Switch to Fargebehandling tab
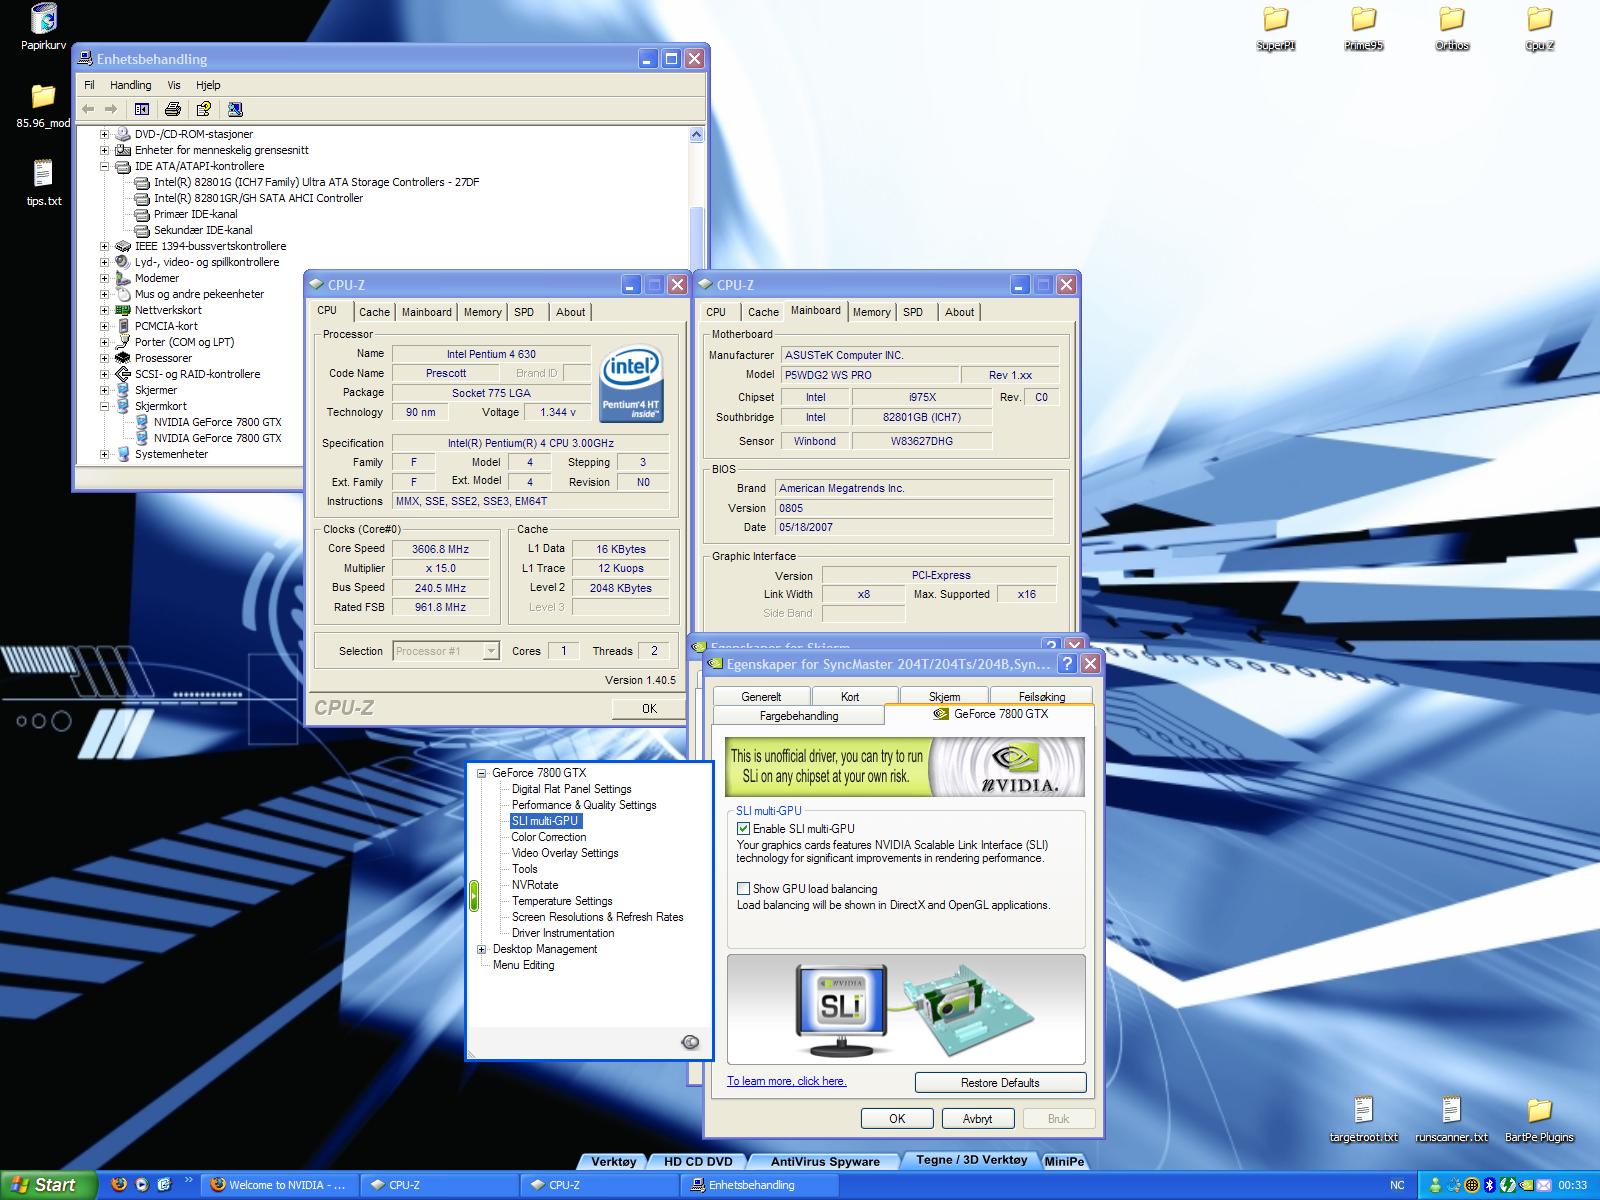The height and width of the screenshot is (1200, 1600). click(799, 716)
